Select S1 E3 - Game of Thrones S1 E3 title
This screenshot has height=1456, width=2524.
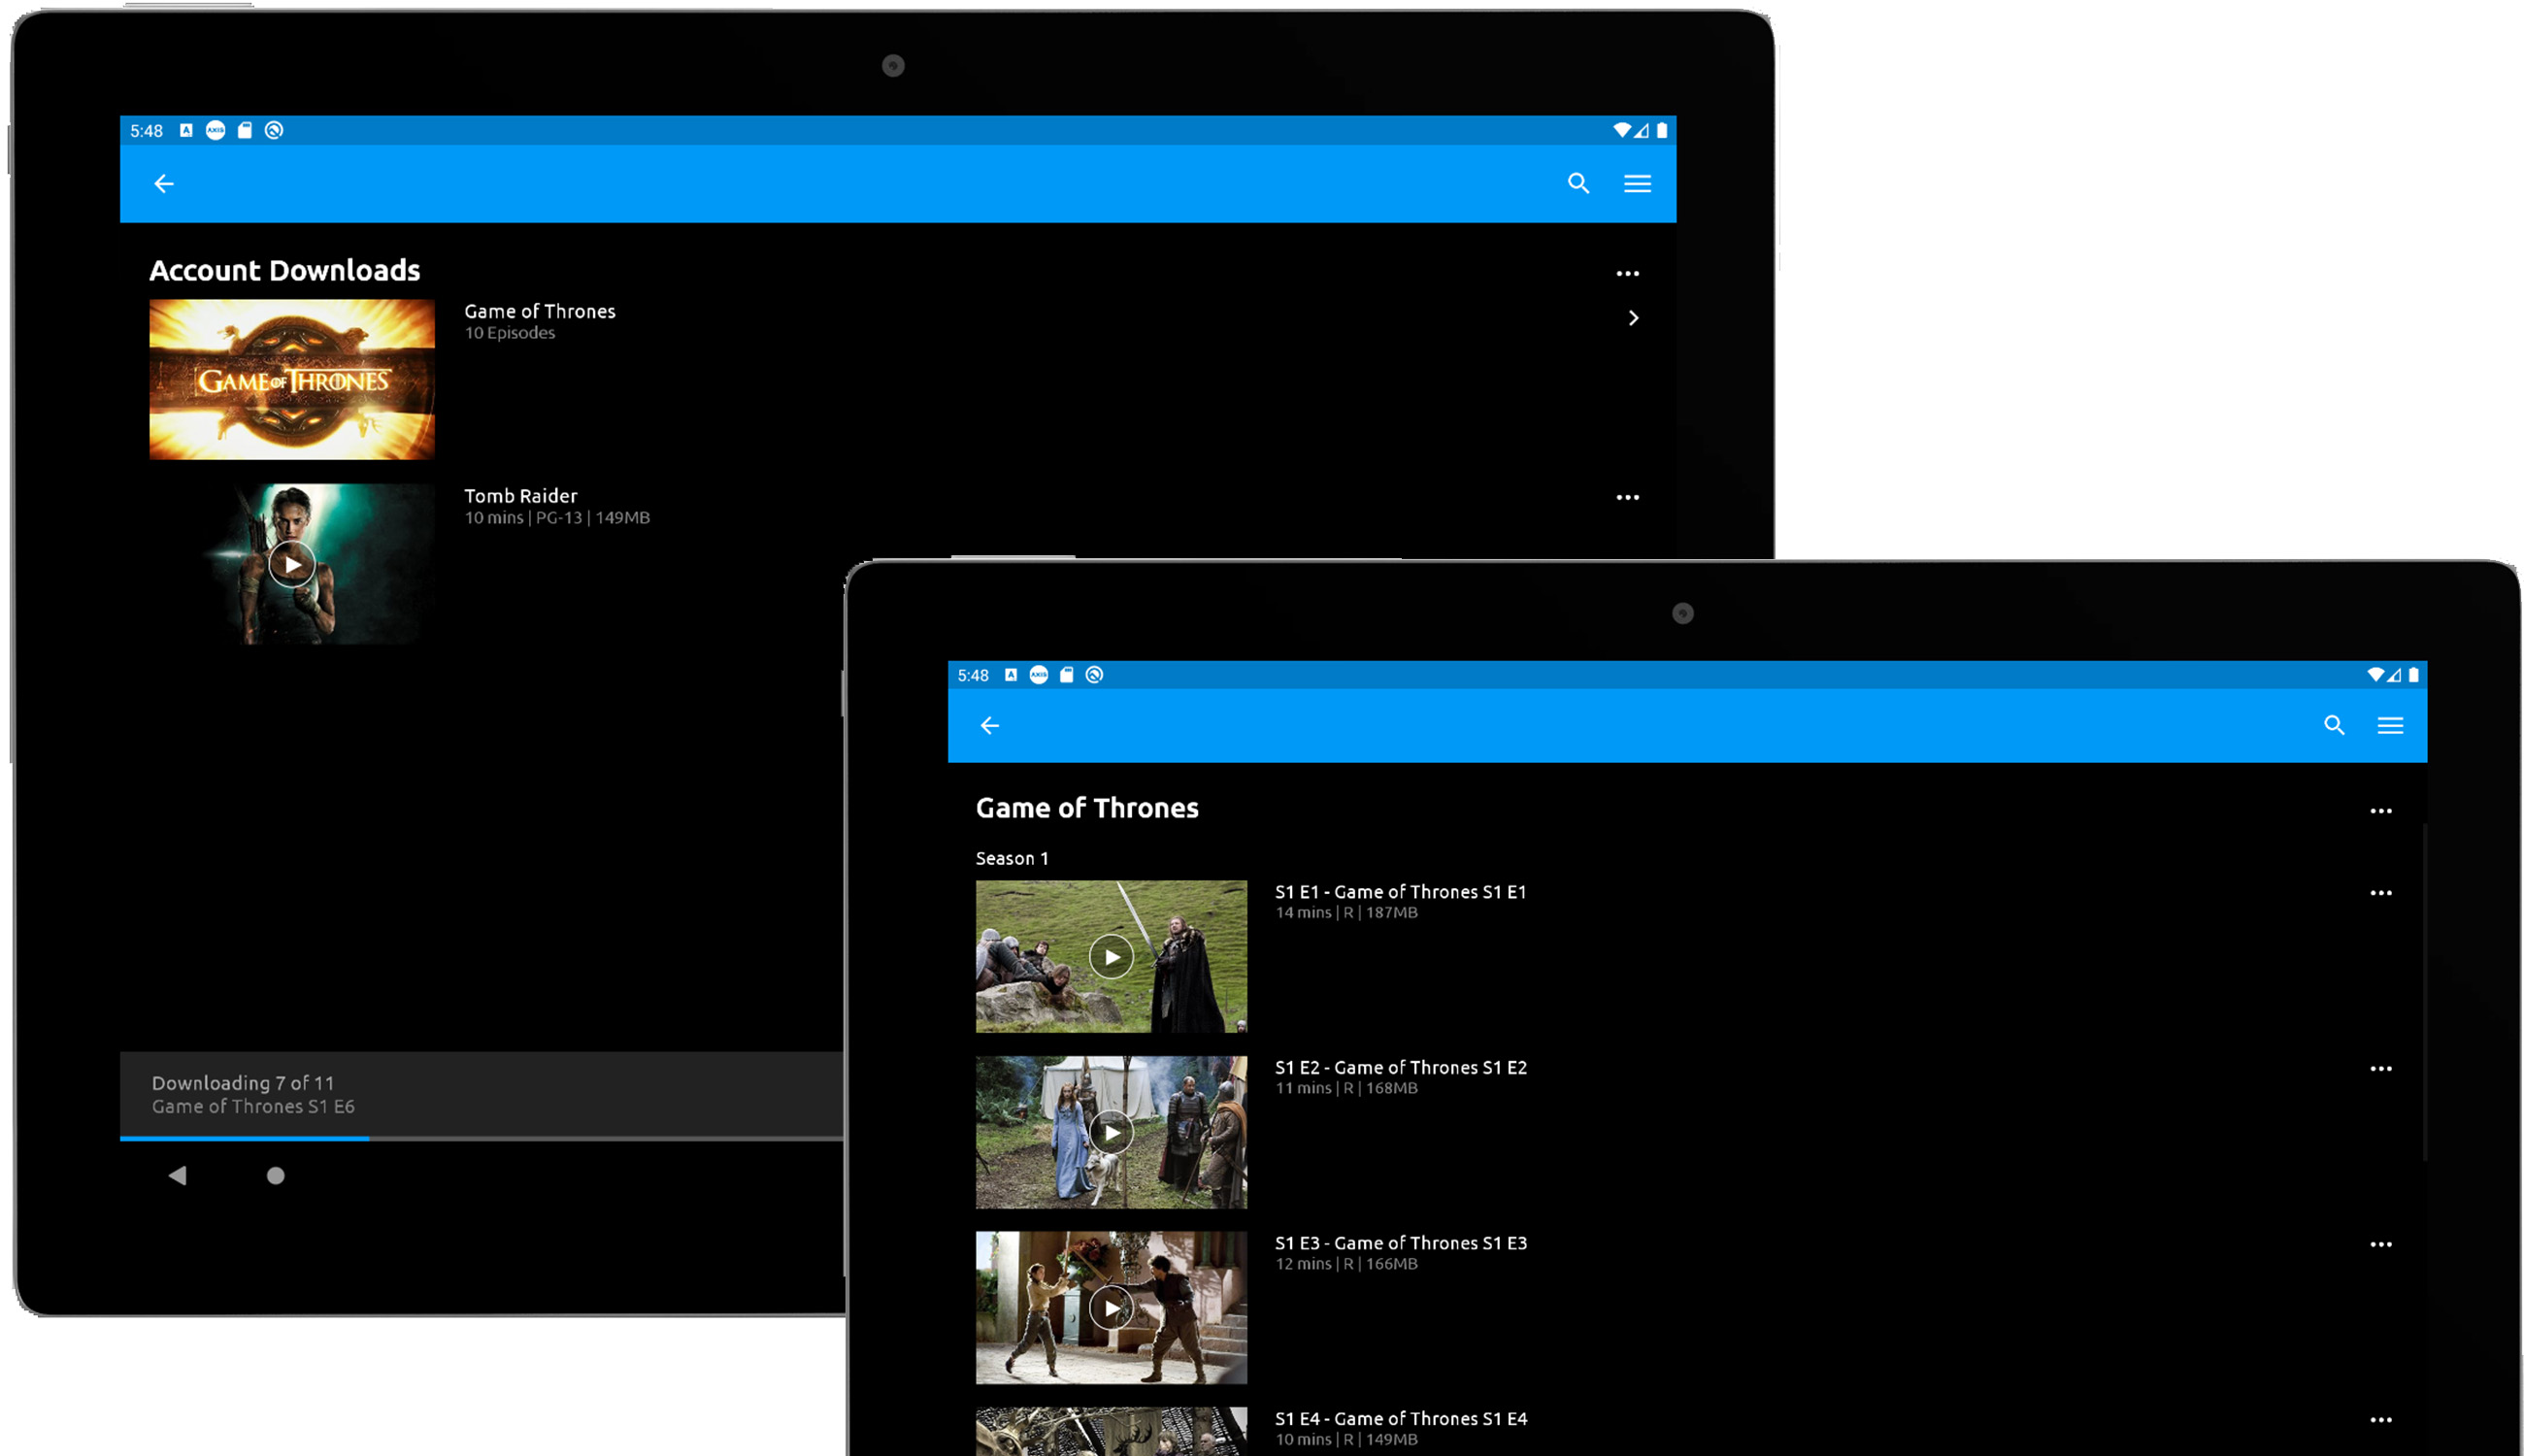click(1400, 1243)
